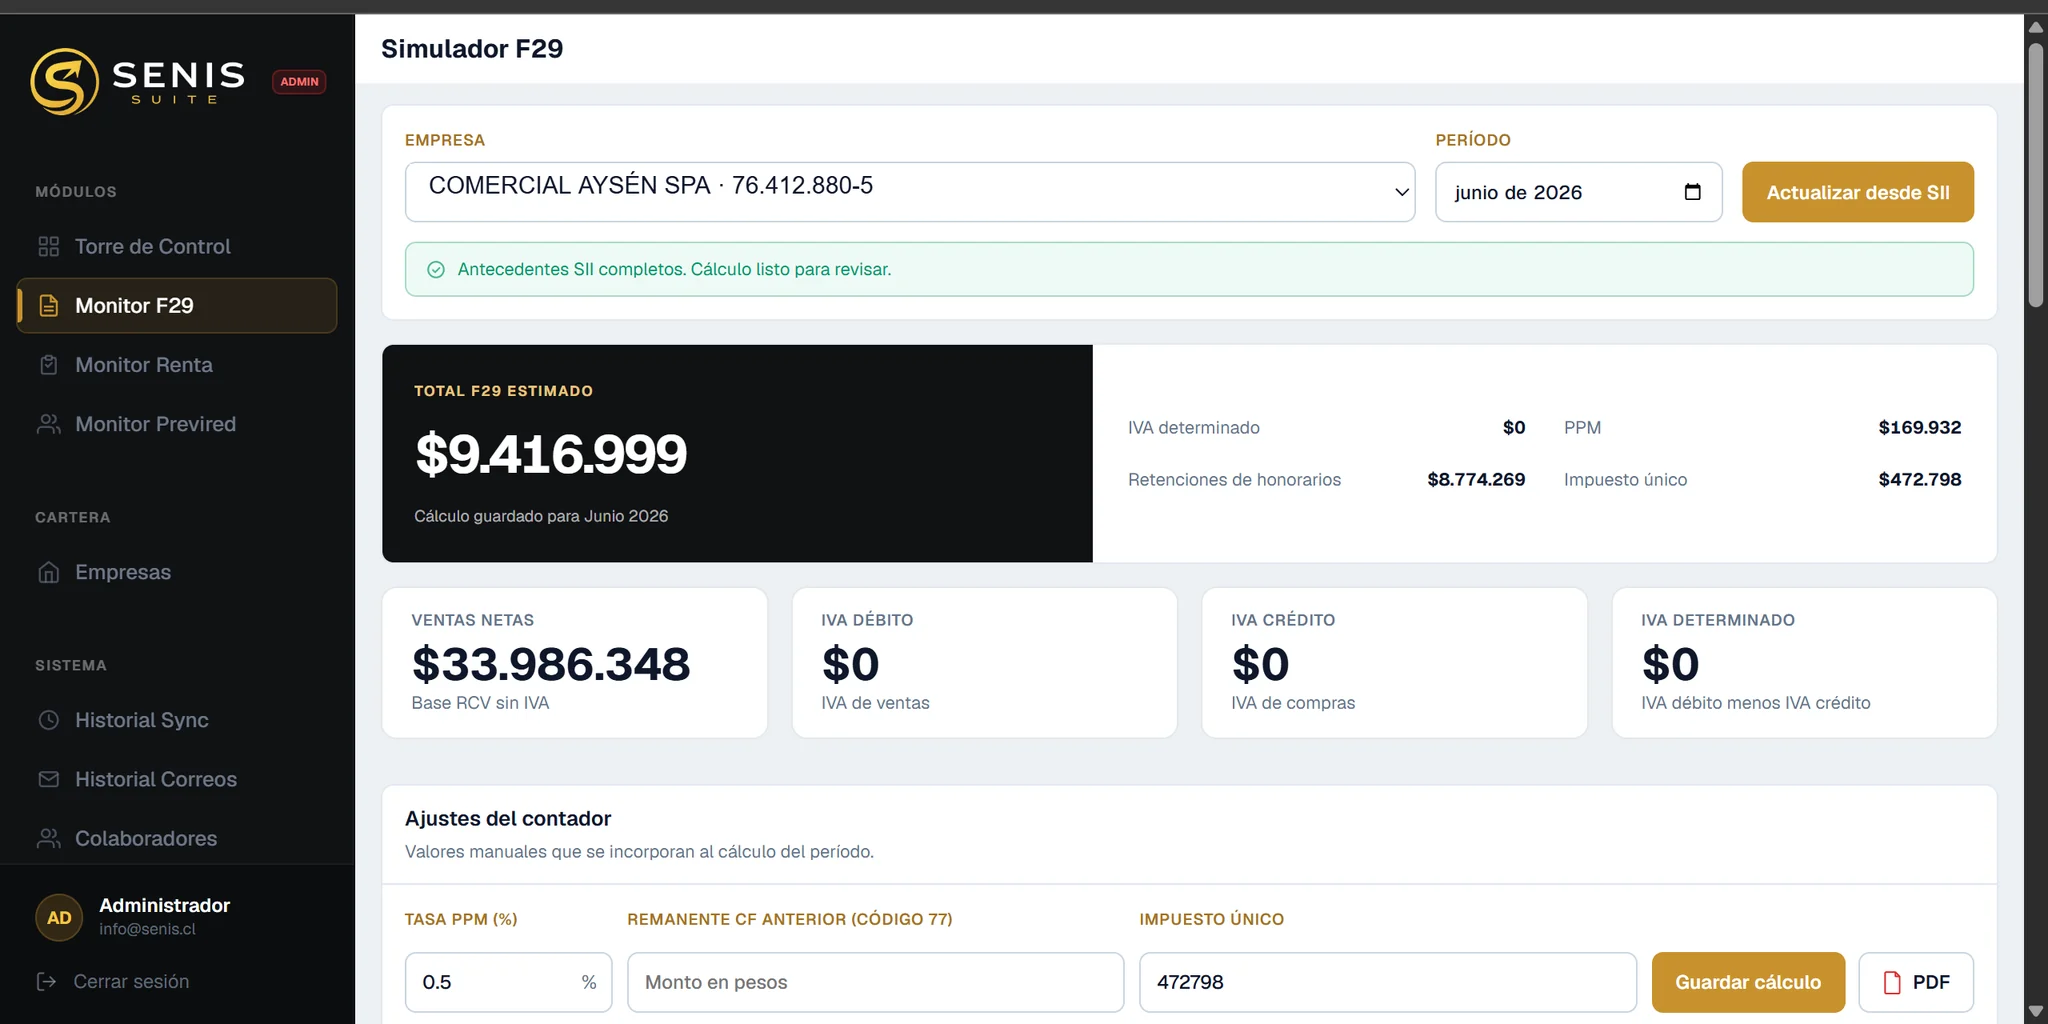Click Remanente CF anterior input
The width and height of the screenshot is (2048, 1024).
tap(875, 982)
